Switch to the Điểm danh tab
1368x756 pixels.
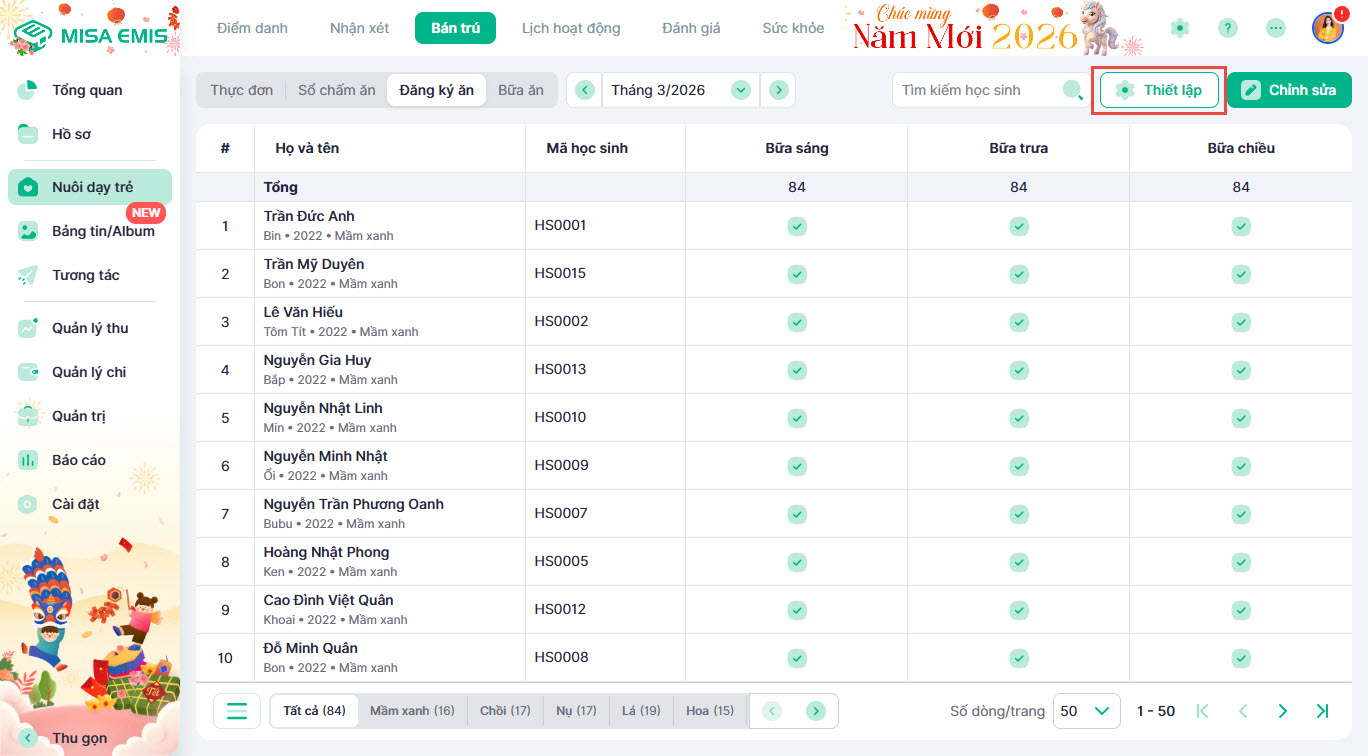[252, 28]
